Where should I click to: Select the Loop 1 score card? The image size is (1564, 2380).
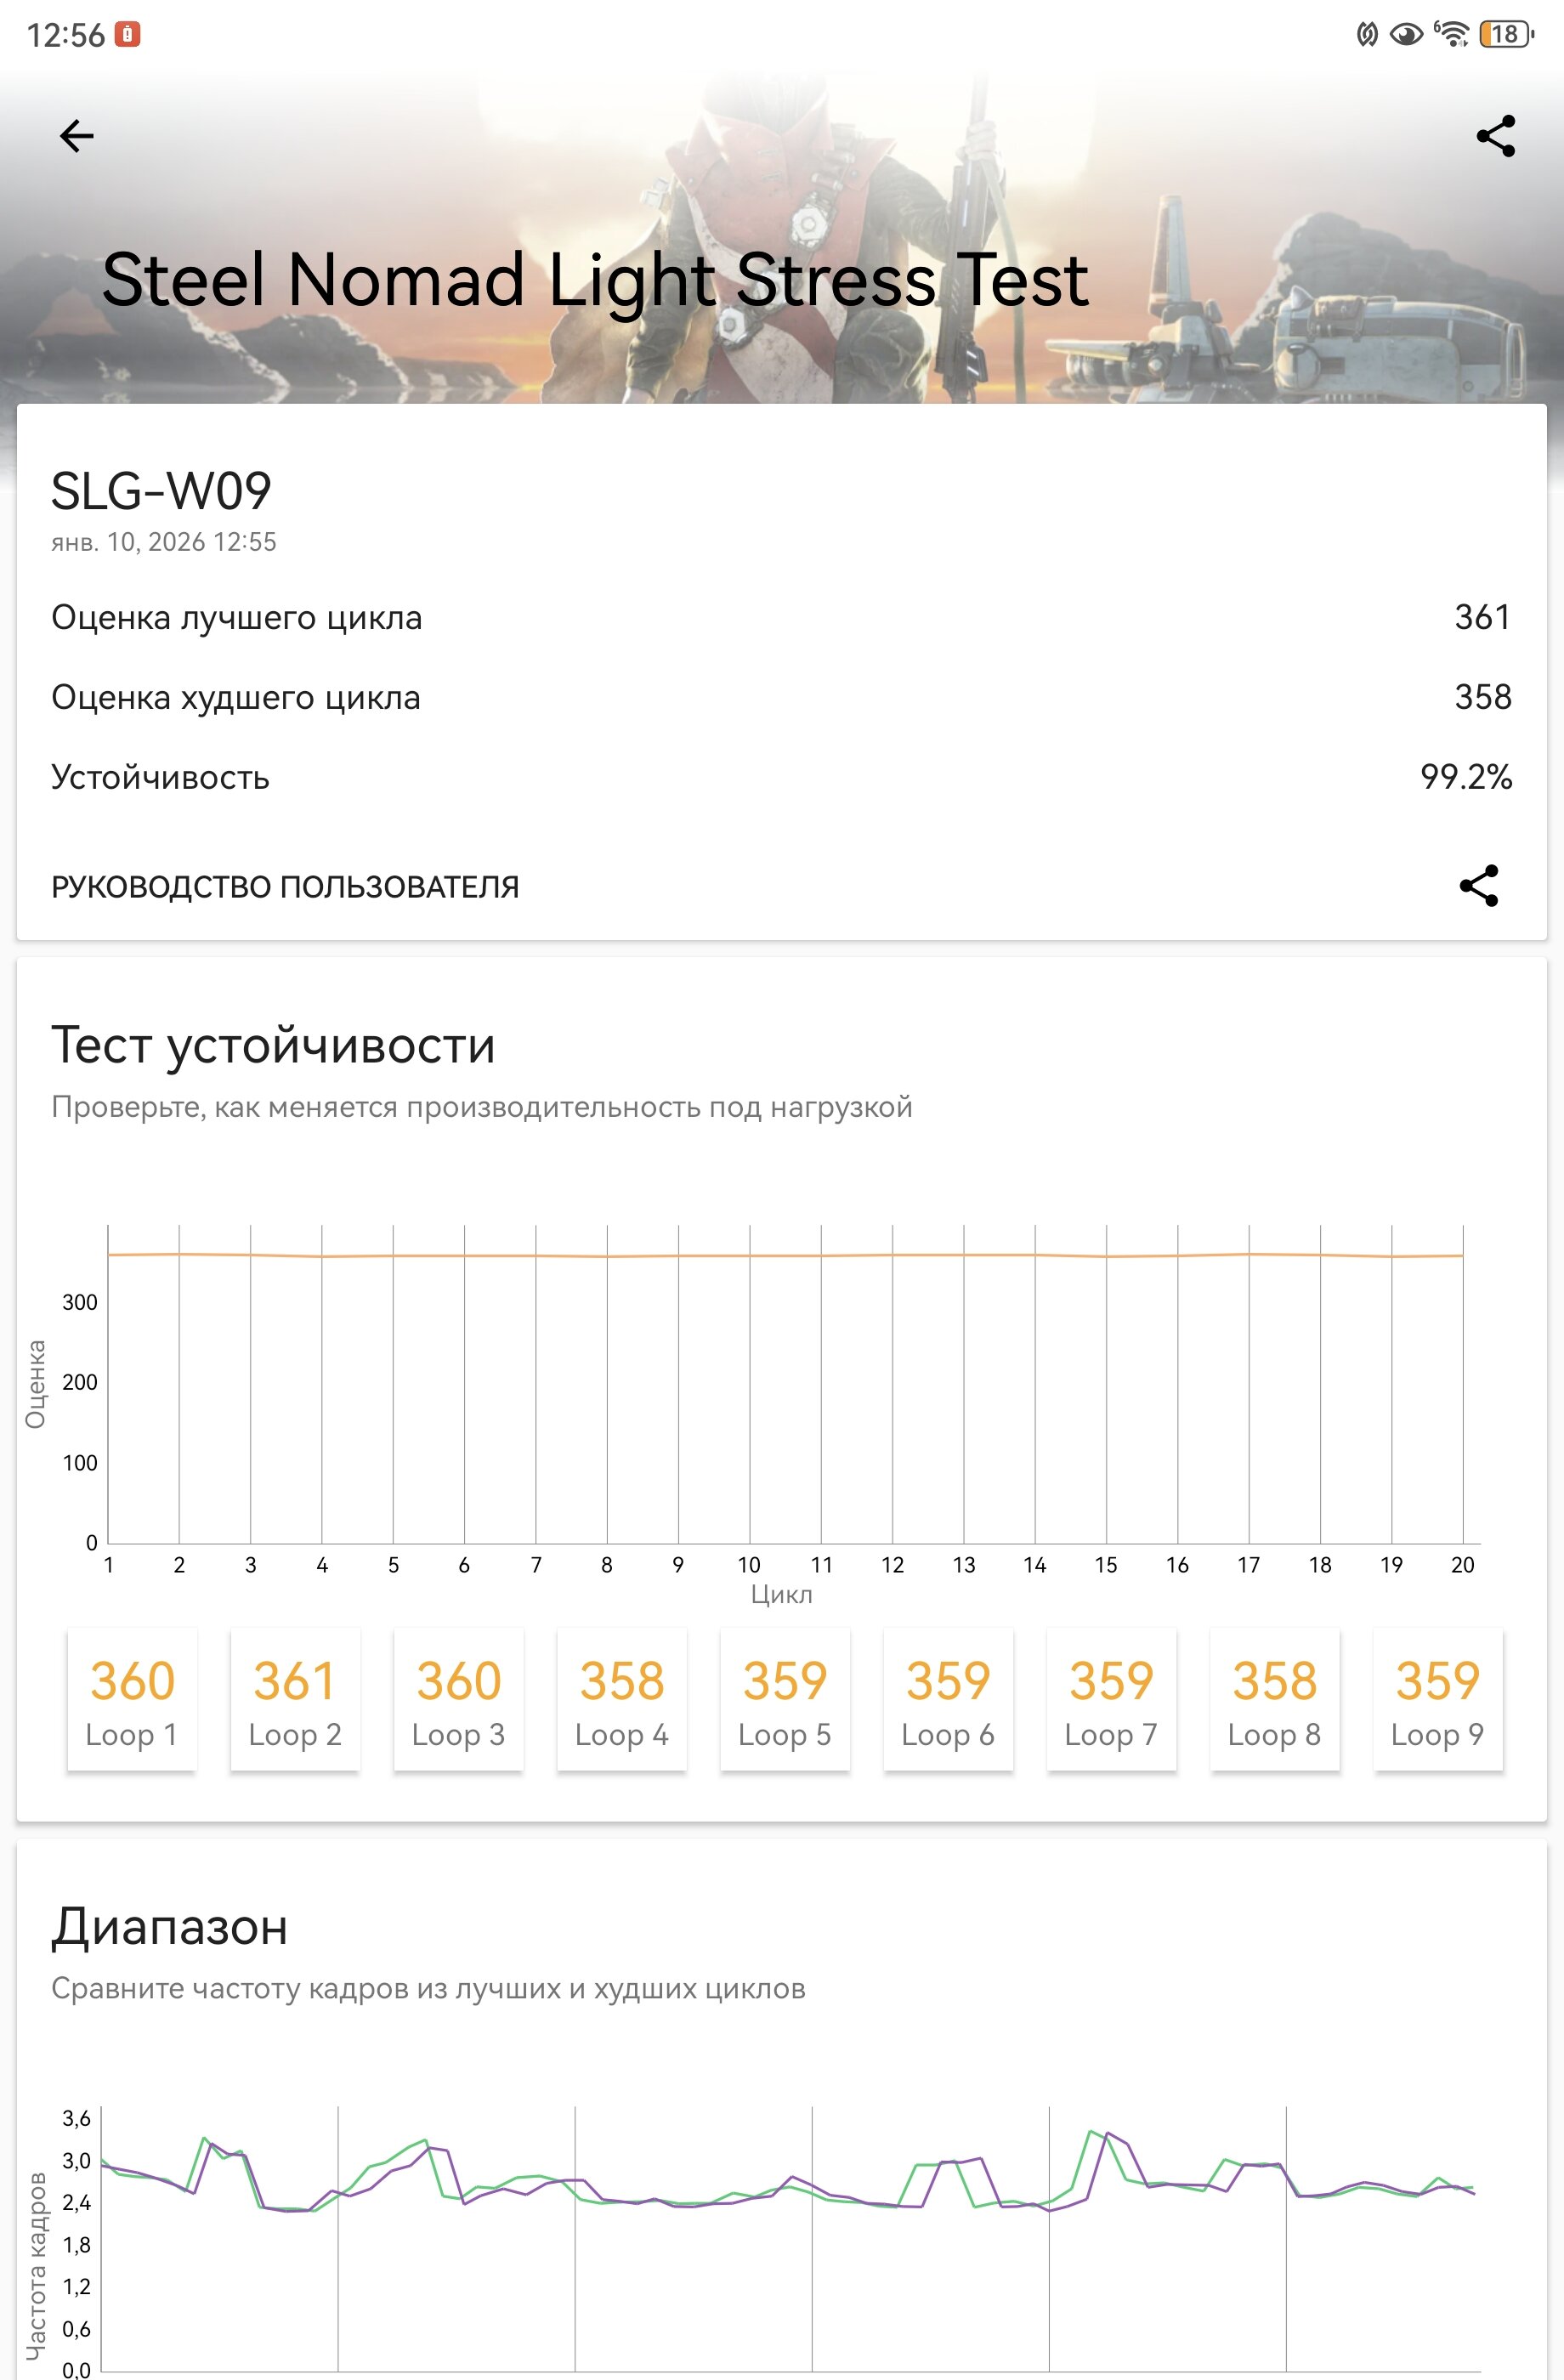[x=132, y=1699]
